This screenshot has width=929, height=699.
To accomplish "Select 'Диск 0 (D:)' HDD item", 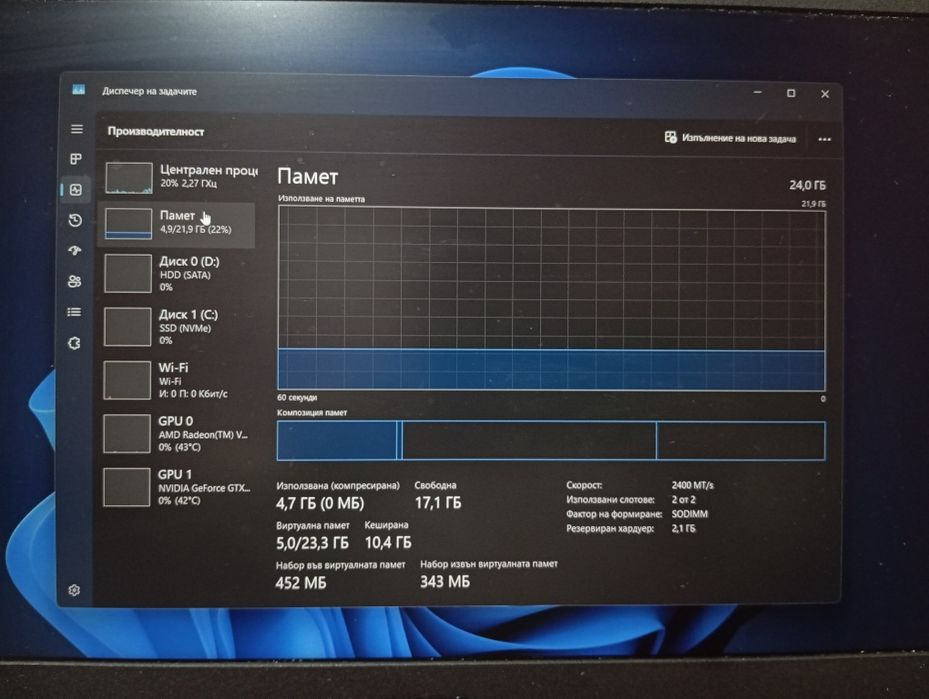I will [x=178, y=274].
